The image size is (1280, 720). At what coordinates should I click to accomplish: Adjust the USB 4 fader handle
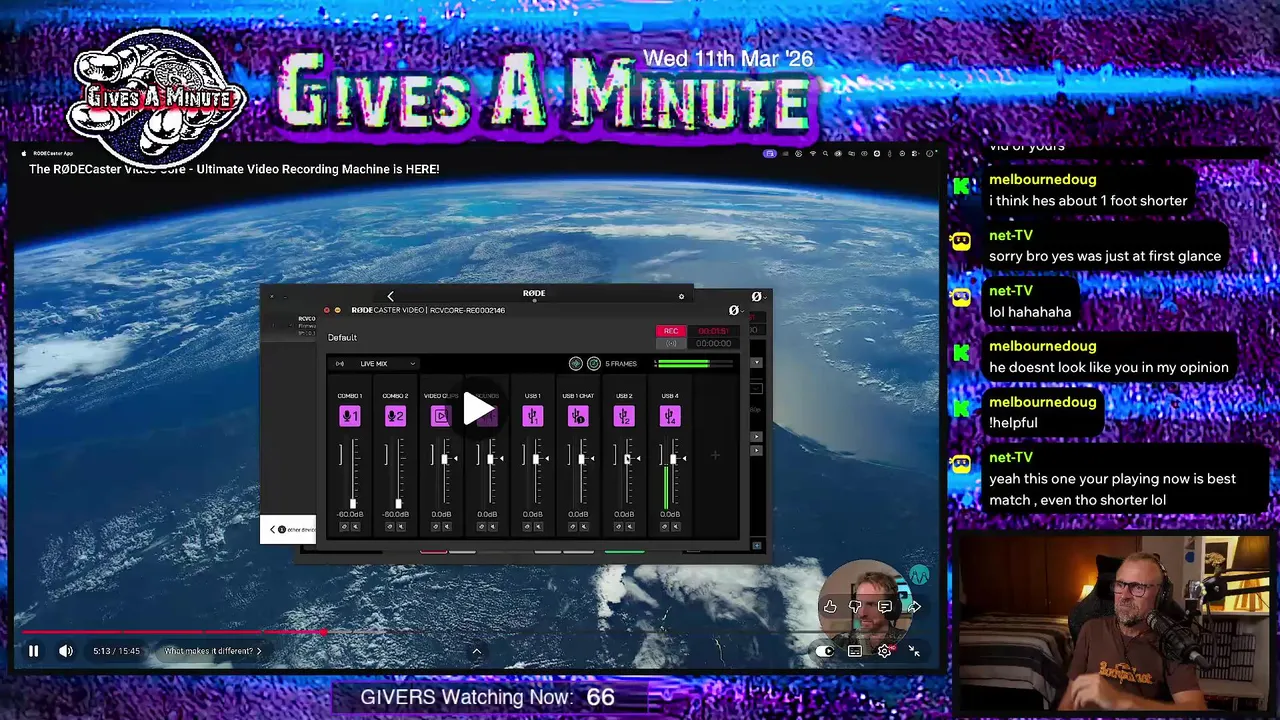(675, 459)
